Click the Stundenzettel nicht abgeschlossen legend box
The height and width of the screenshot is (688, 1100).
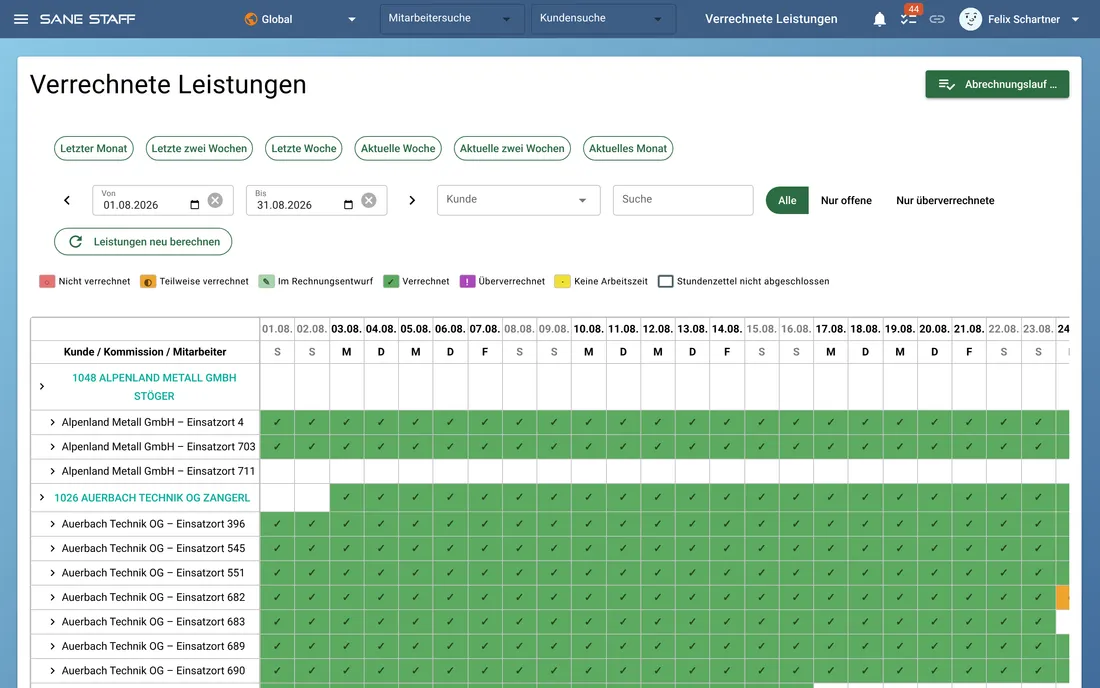pyautogui.click(x=666, y=281)
